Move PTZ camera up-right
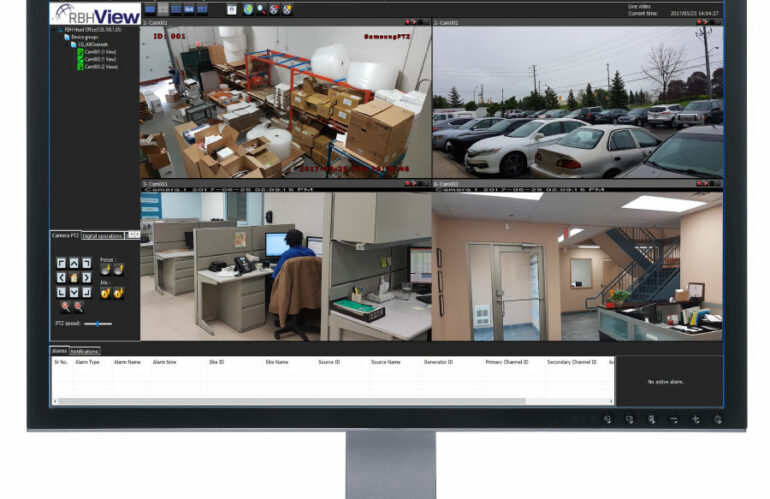The image size is (770, 499). pos(86,263)
